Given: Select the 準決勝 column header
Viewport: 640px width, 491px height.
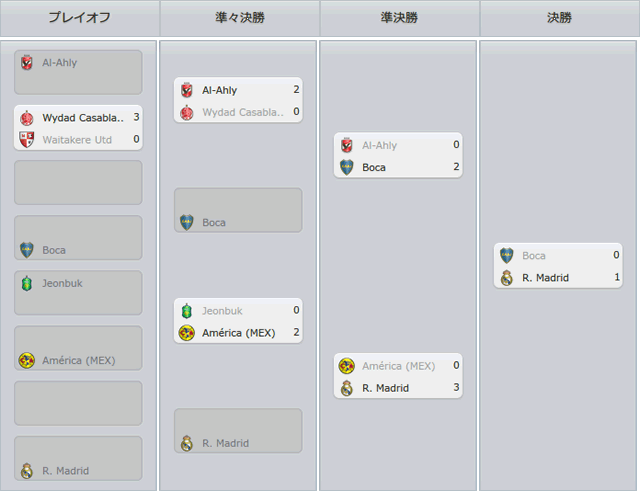Looking at the screenshot, I should point(400,18).
